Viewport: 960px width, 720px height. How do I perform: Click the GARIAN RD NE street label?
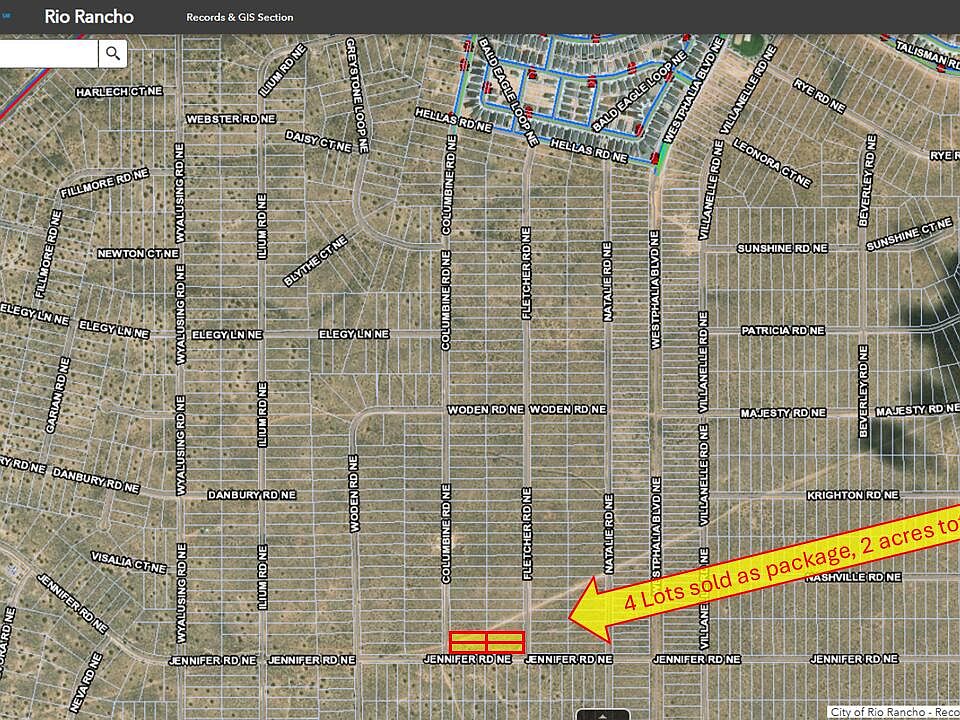coord(58,396)
